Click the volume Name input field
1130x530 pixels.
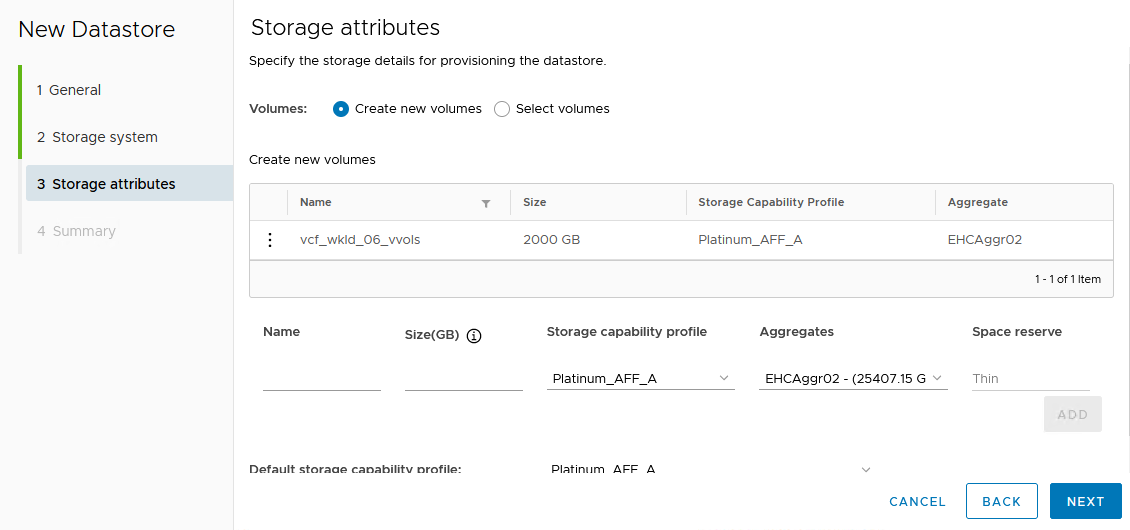321,378
